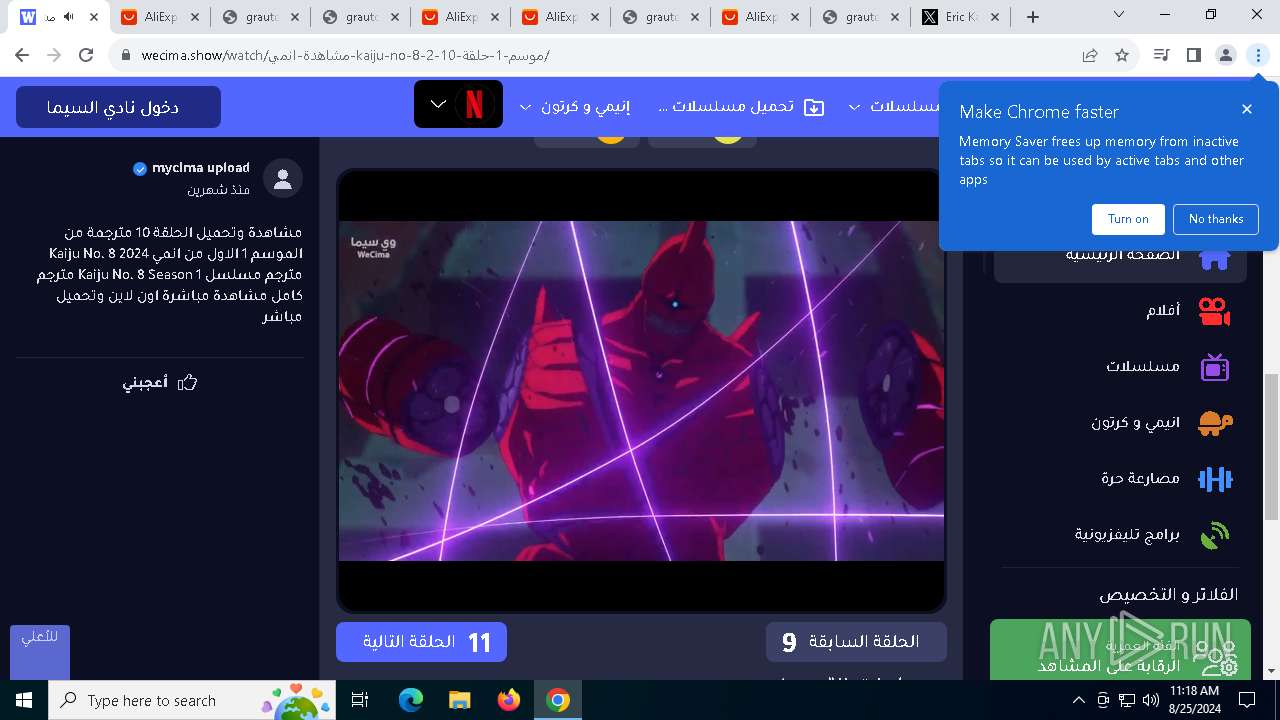Viewport: 1280px width, 720px height.
Task: Switch to the first AliExpress tab
Action: [x=160, y=17]
